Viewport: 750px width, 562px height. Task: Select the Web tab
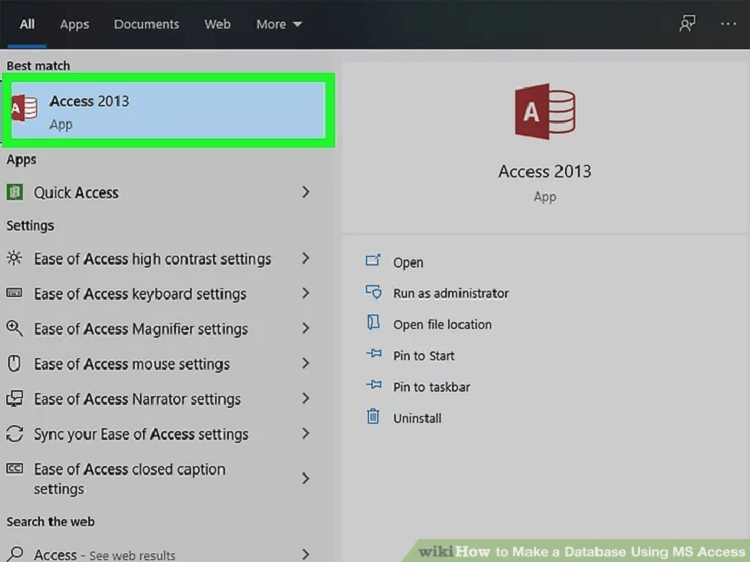click(217, 24)
